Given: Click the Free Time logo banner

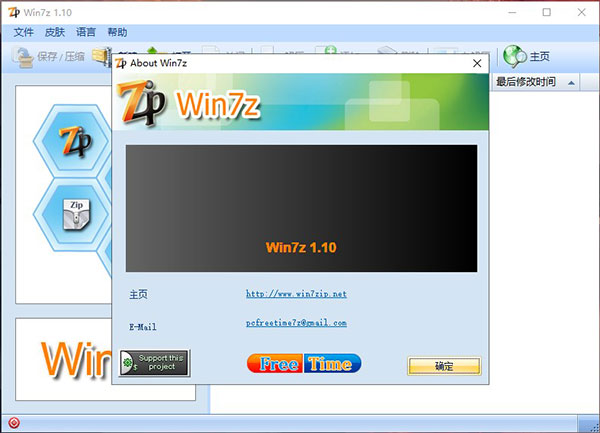Looking at the screenshot, I should [304, 363].
